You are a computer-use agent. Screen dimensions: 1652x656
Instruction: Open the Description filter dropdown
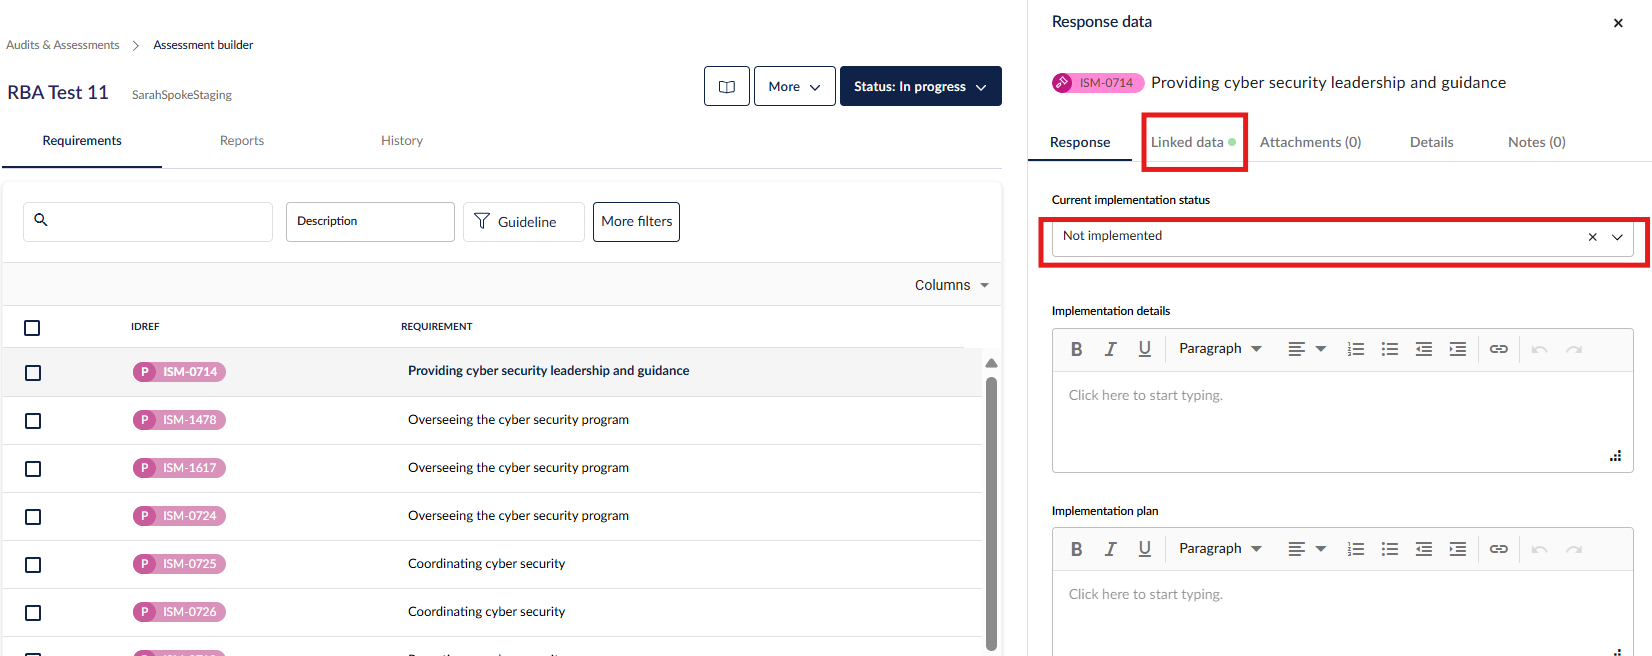point(370,222)
